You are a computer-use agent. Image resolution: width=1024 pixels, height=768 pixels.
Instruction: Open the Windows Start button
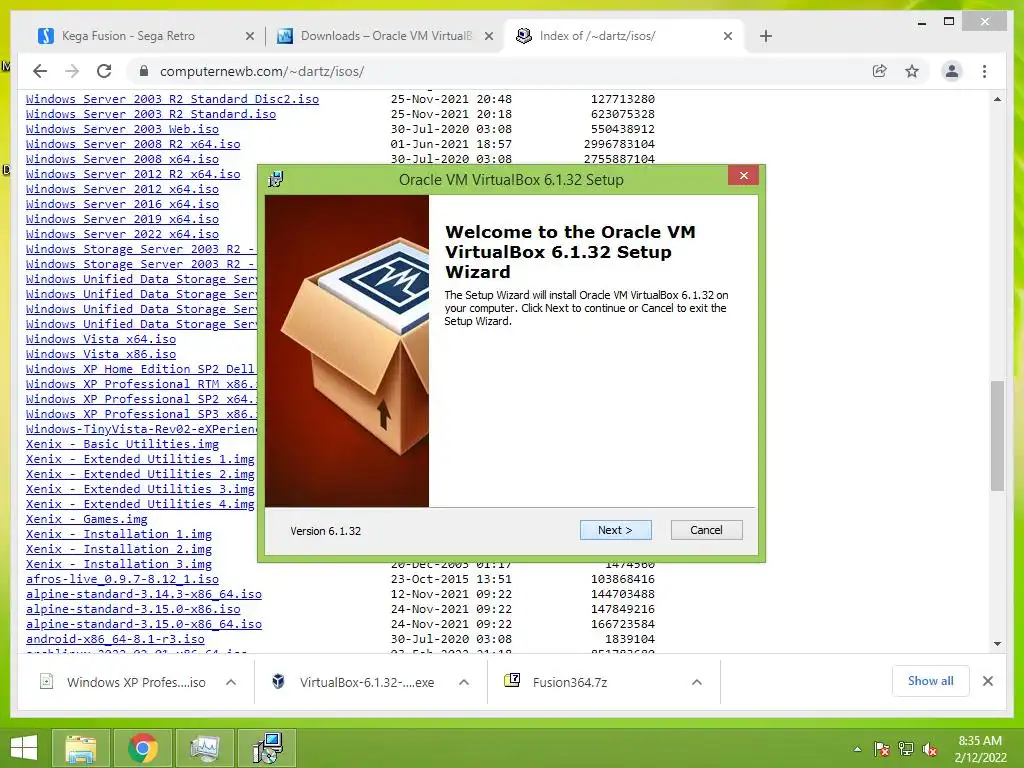[x=24, y=748]
